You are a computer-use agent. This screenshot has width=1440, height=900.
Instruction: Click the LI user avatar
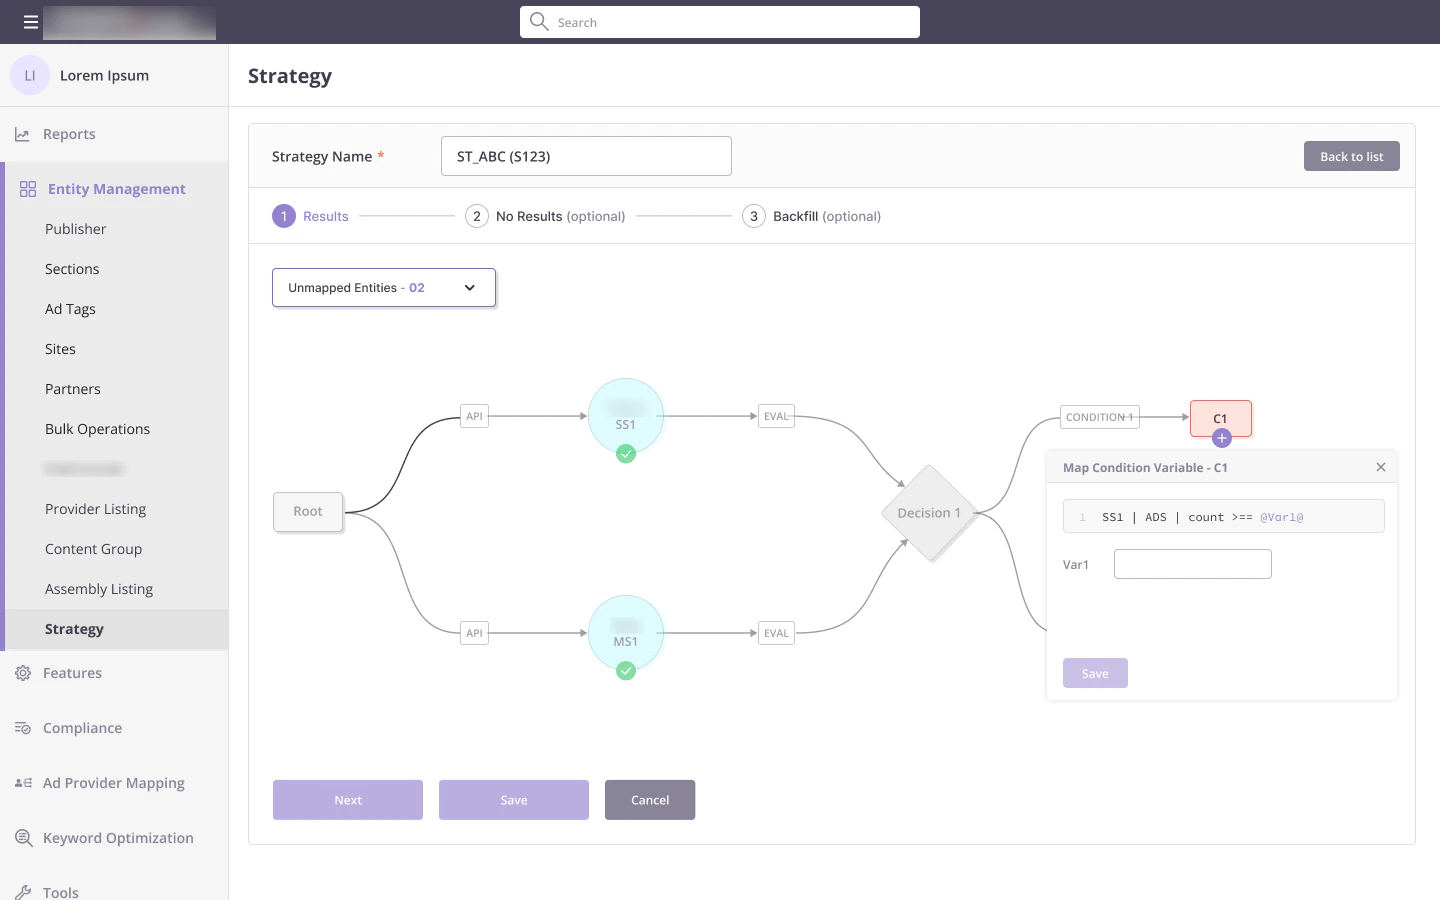(30, 75)
